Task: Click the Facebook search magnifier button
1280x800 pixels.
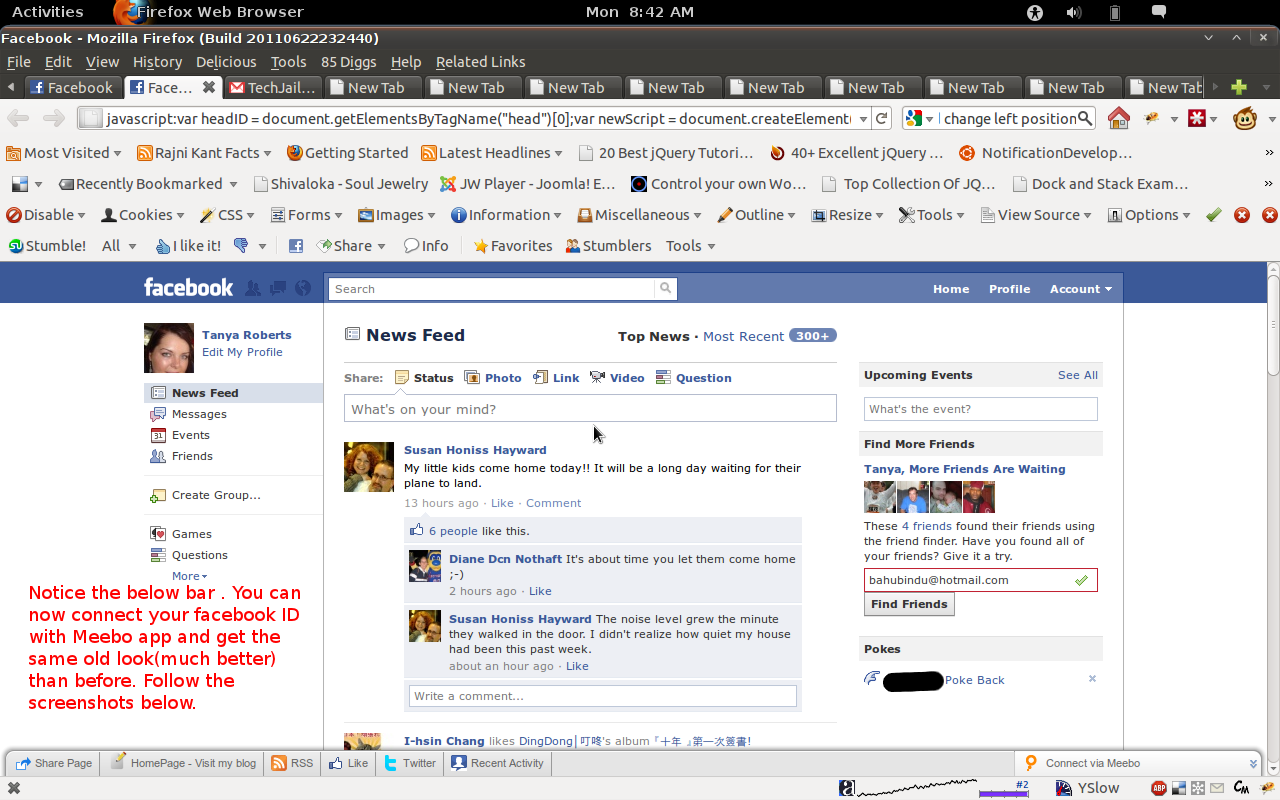Action: click(x=665, y=288)
